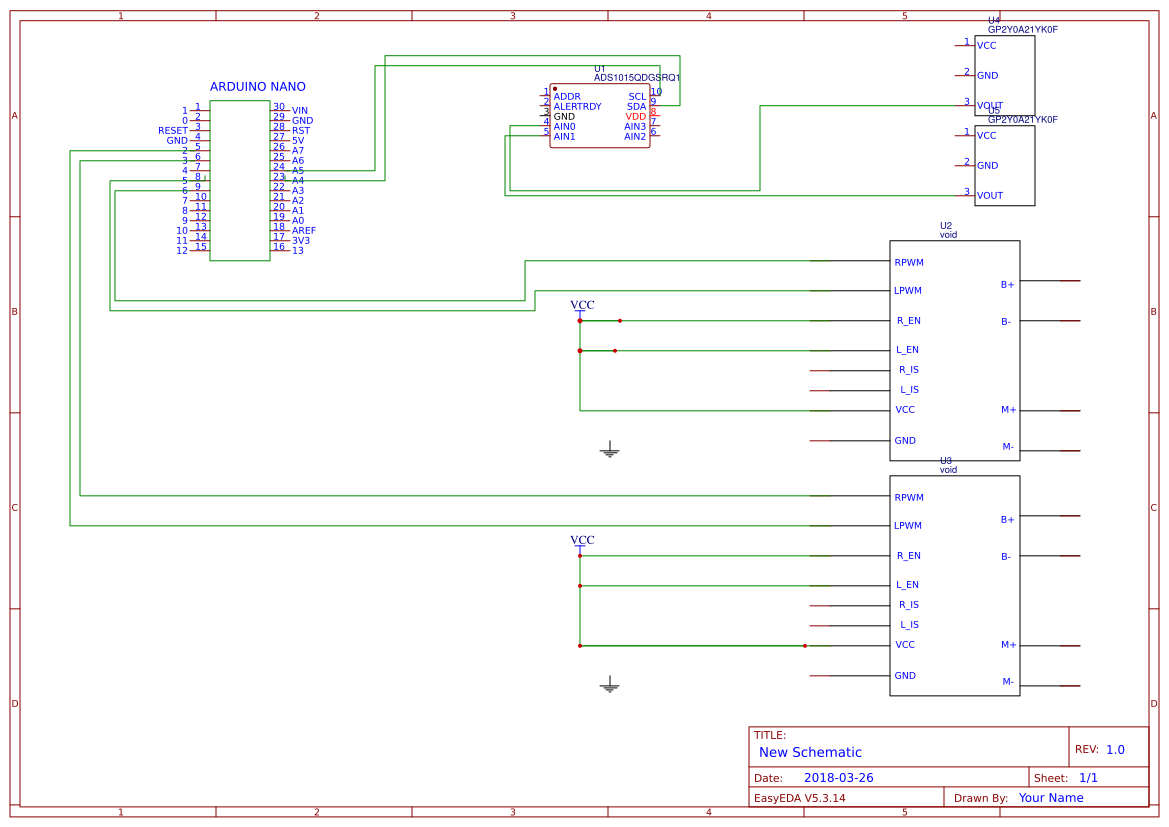Viewport: 1169px width, 827px height.
Task: Click the REV value 1.0
Action: (1115, 750)
